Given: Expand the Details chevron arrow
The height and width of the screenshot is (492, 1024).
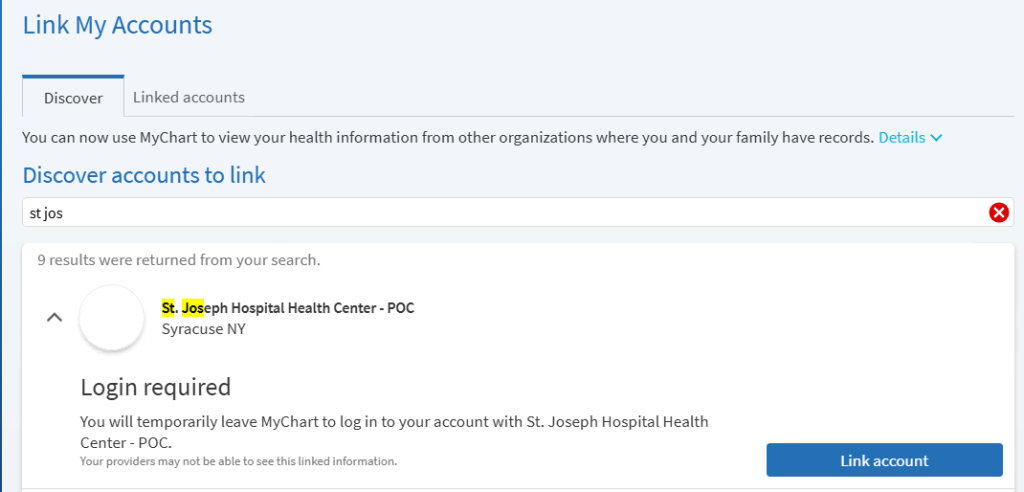Looking at the screenshot, I should pyautogui.click(x=936, y=138).
